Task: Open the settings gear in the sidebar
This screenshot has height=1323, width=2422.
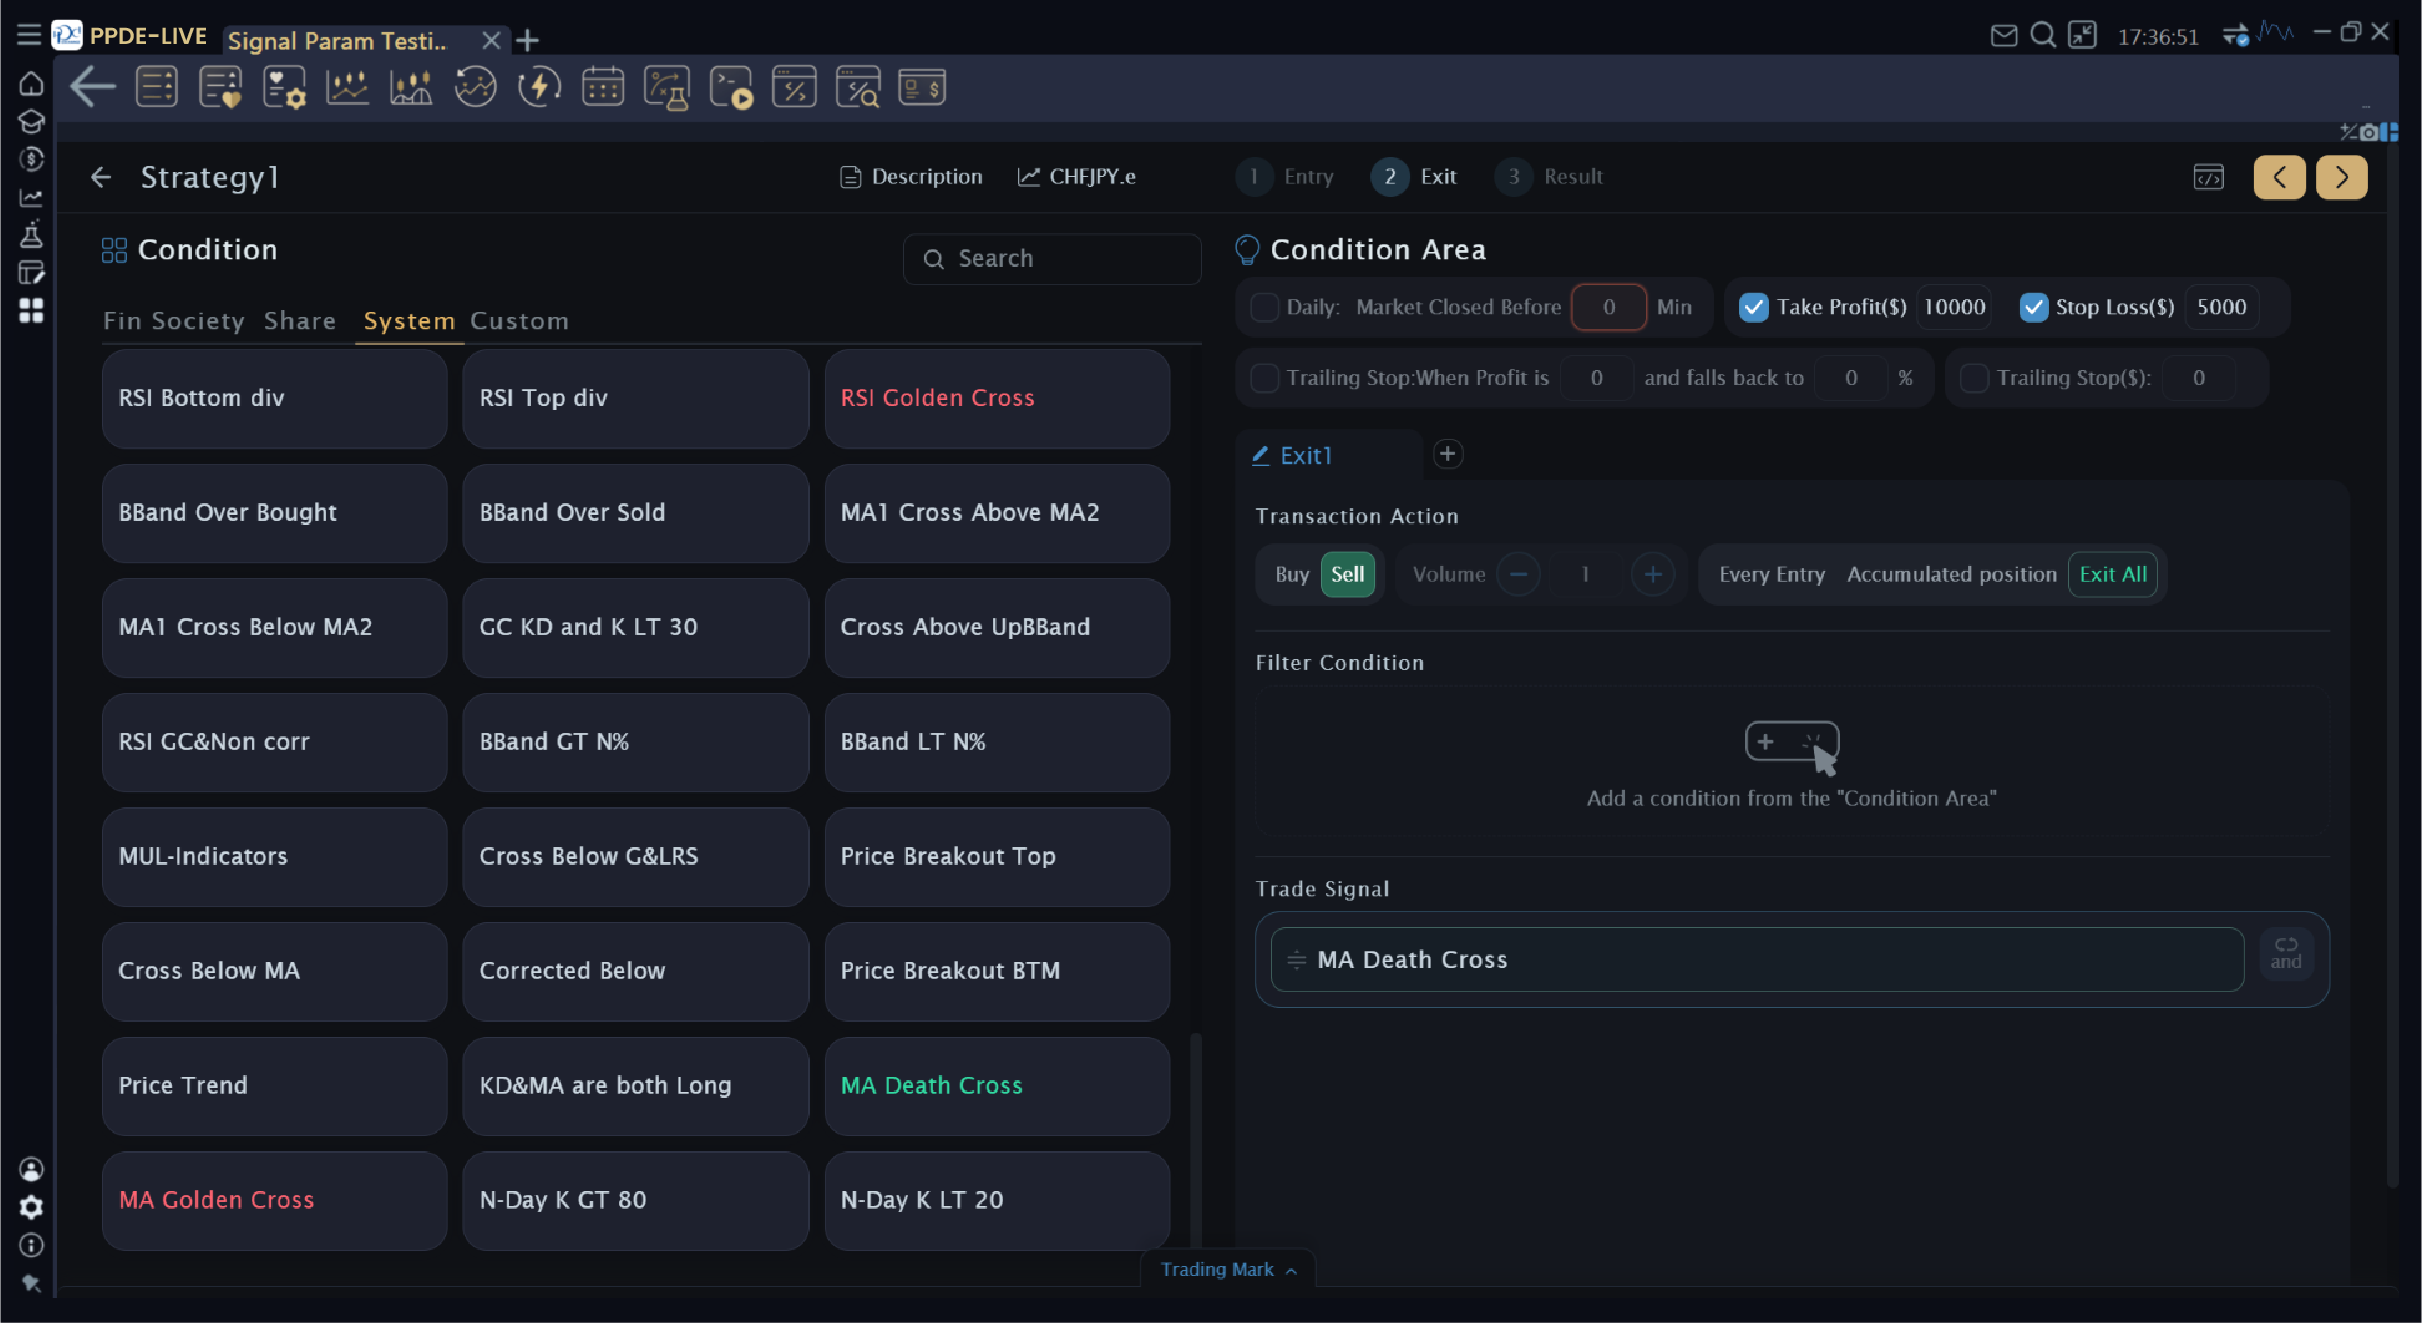Action: pyautogui.click(x=31, y=1207)
